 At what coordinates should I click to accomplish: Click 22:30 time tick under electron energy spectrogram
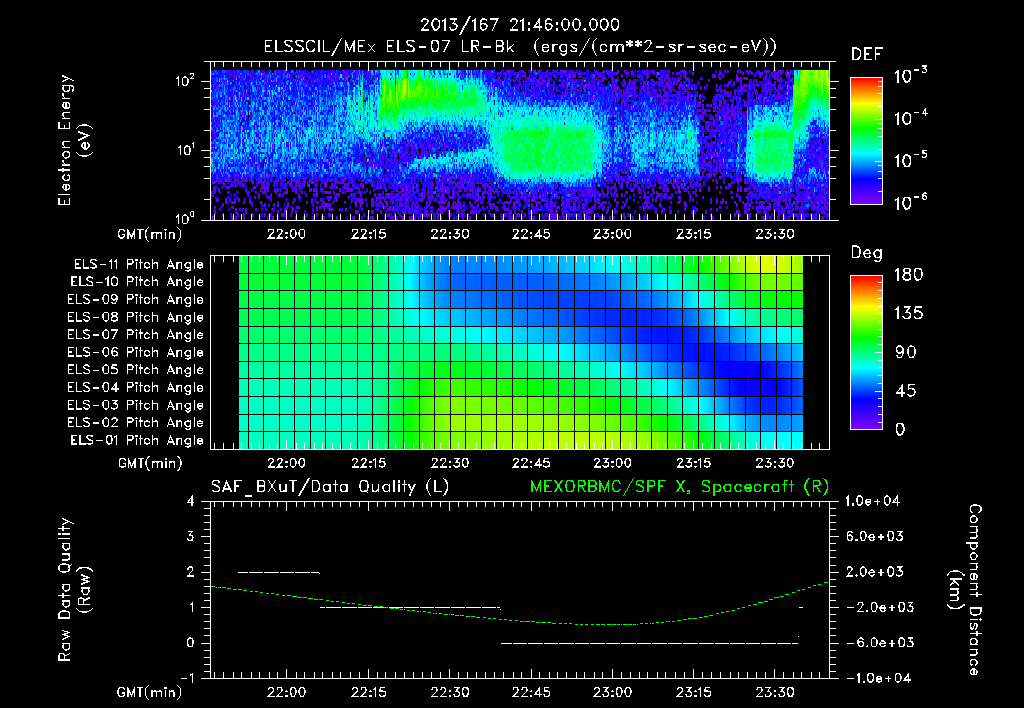coord(450,234)
